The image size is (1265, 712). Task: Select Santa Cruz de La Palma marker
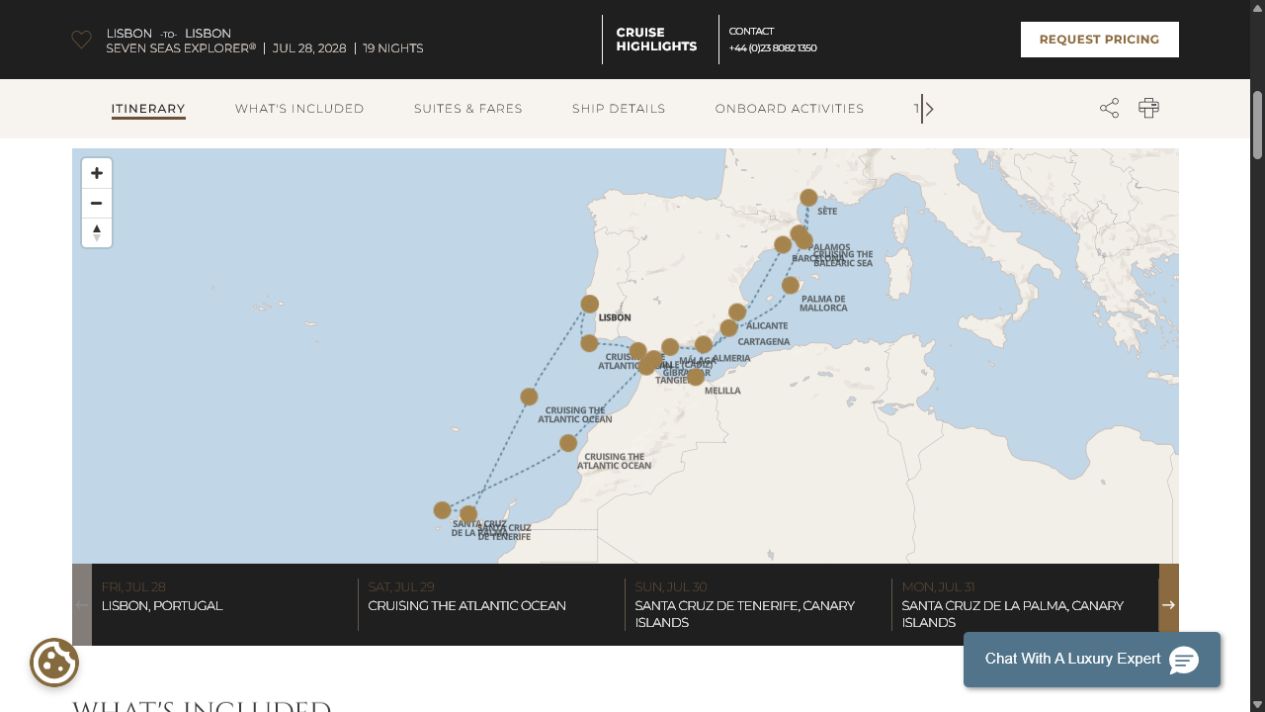tap(442, 510)
